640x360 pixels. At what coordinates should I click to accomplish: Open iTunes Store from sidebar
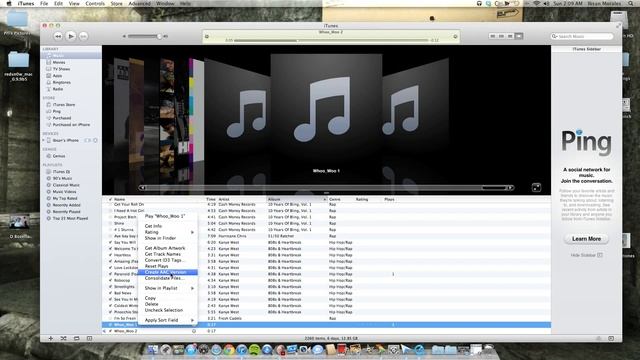[x=64, y=104]
